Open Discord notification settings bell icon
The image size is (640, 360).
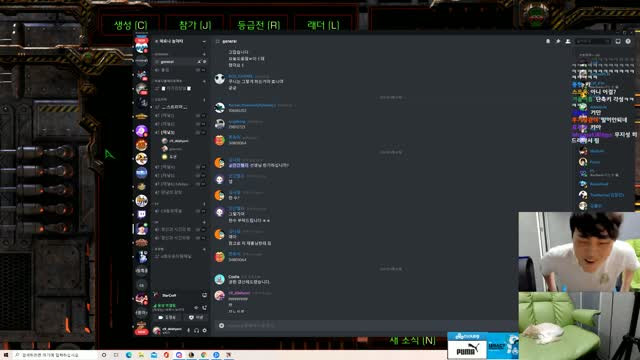548,41
